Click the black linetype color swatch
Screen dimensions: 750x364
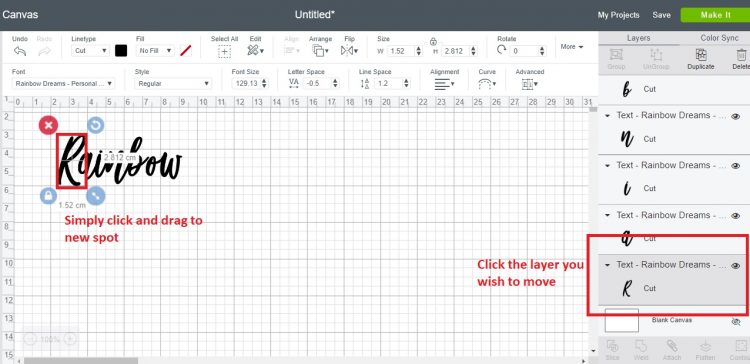[x=121, y=50]
